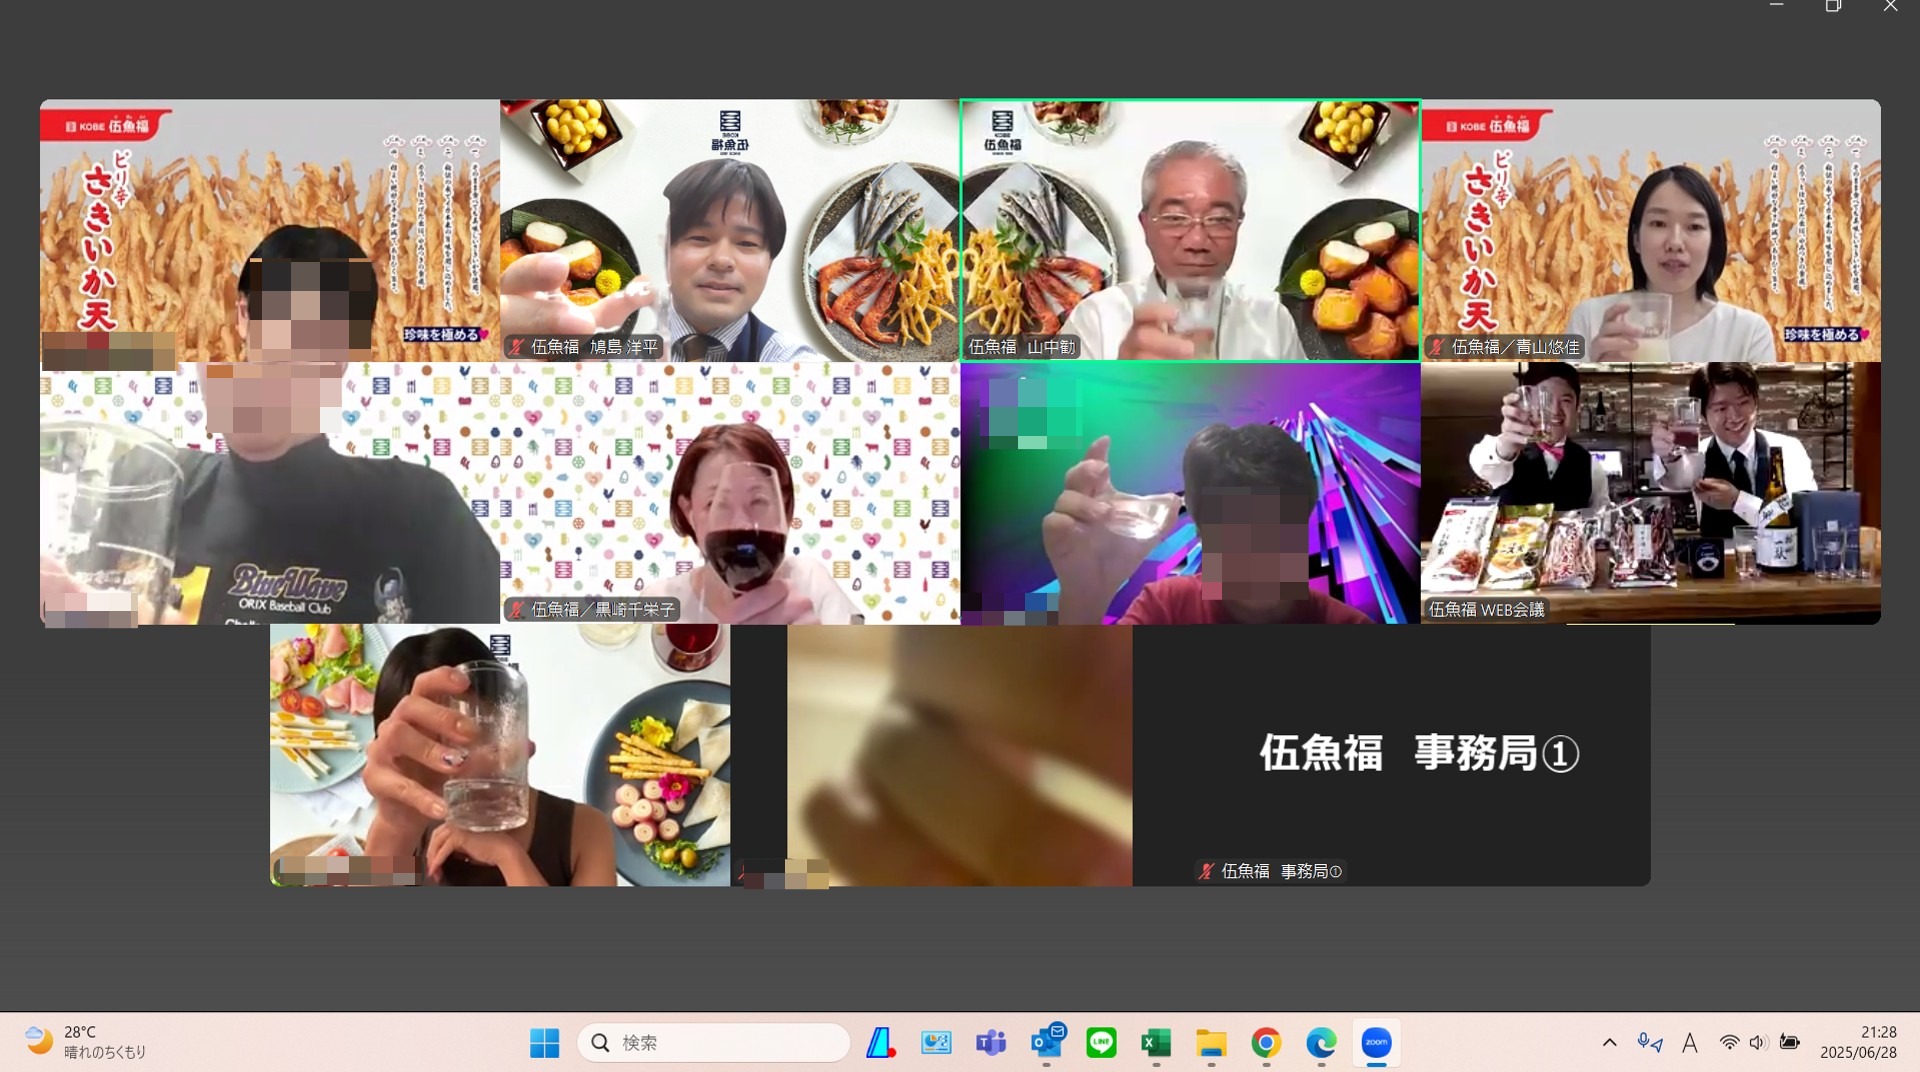Switch to Excel from the taskbar
The width and height of the screenshot is (1920, 1072).
click(x=1156, y=1043)
